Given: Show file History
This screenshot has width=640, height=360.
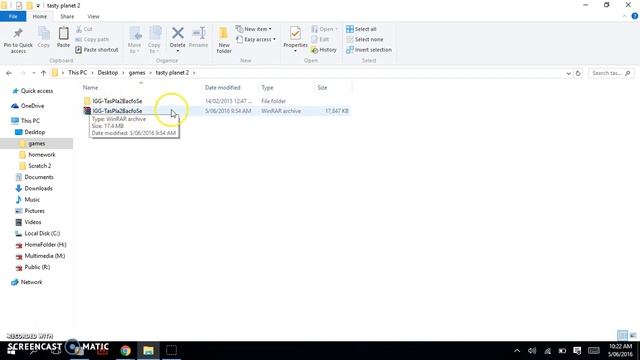Looking at the screenshot, I should pyautogui.click(x=324, y=49).
